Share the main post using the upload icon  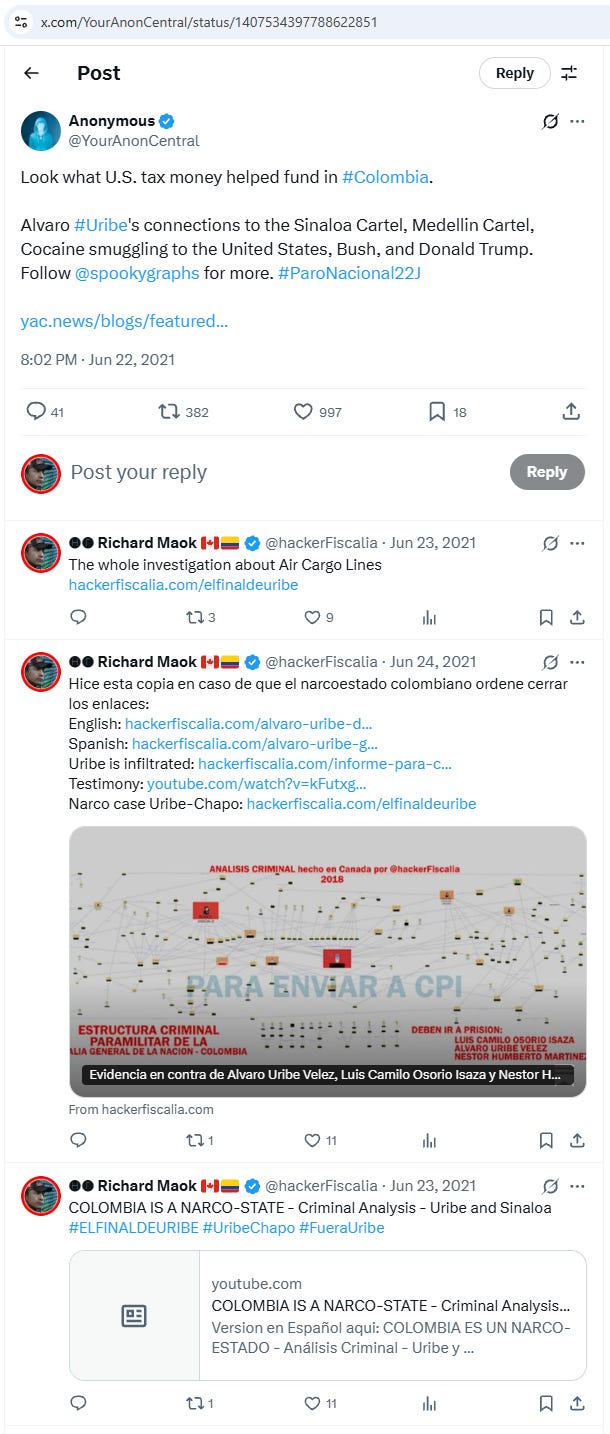[571, 411]
